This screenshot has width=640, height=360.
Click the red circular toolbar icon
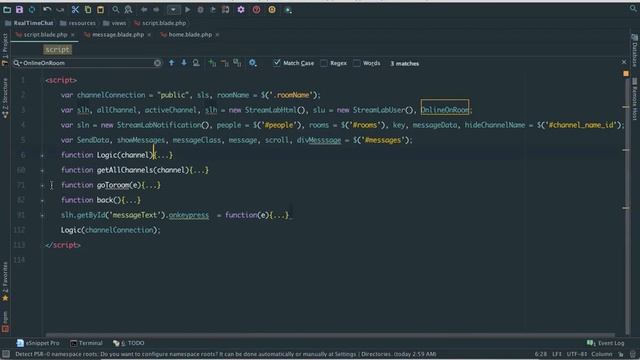[256, 9]
